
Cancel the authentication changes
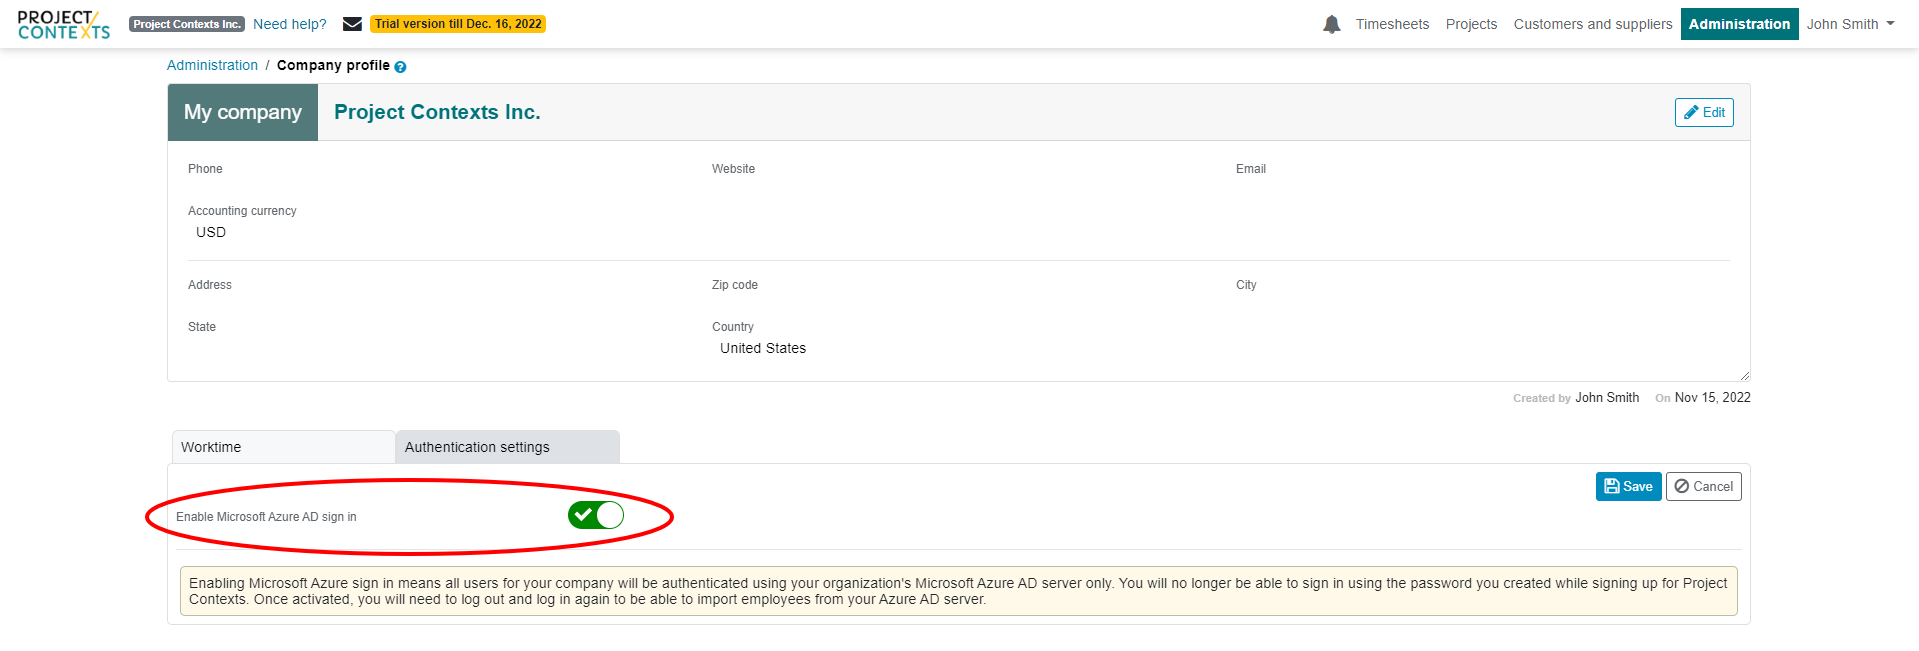tap(1704, 486)
